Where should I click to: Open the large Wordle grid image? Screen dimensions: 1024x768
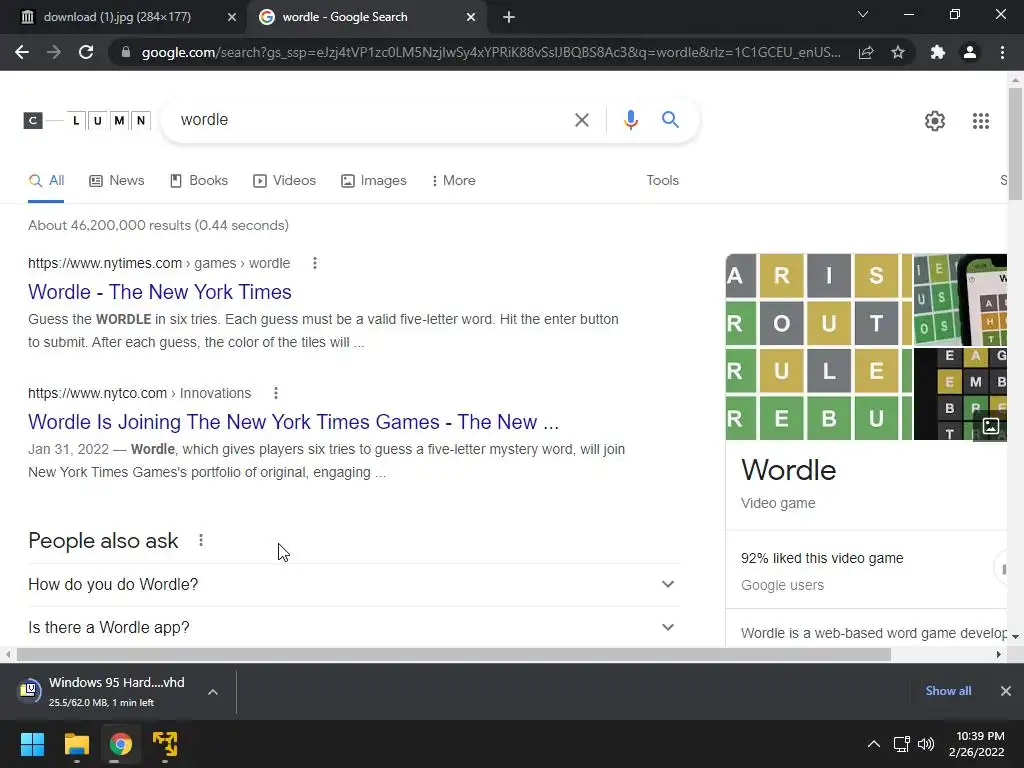click(818, 347)
